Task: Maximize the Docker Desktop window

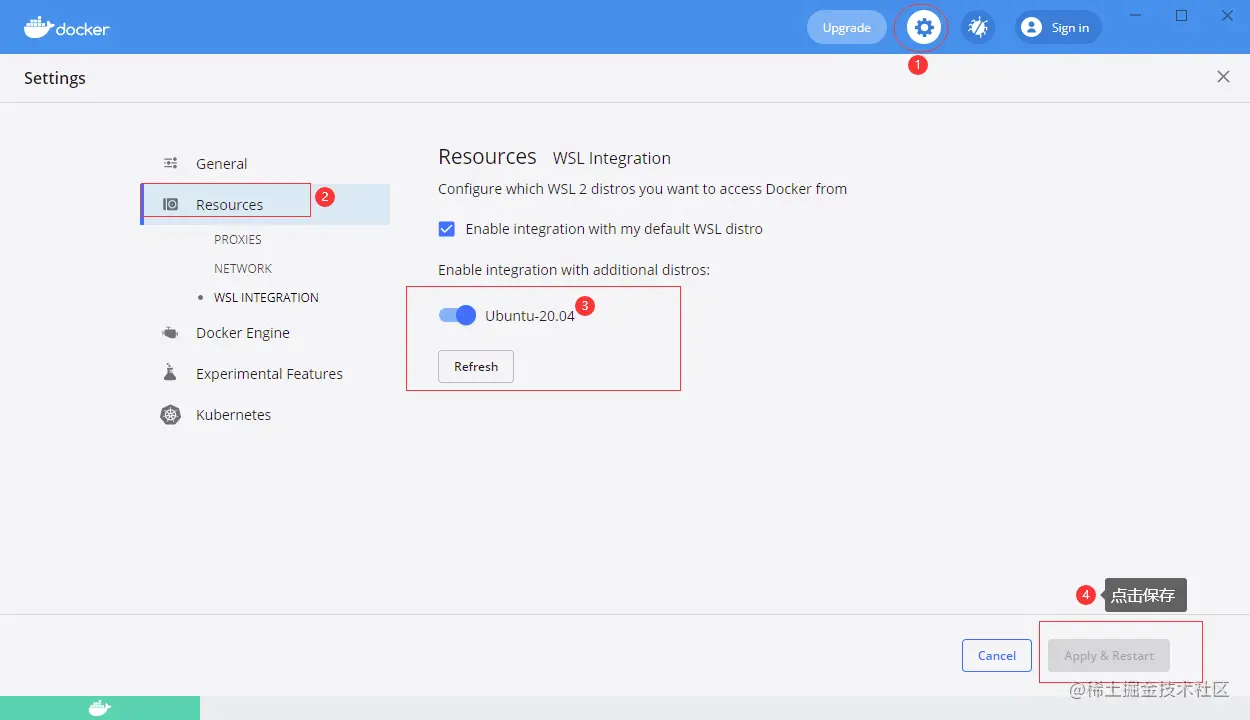Action: (x=1181, y=16)
